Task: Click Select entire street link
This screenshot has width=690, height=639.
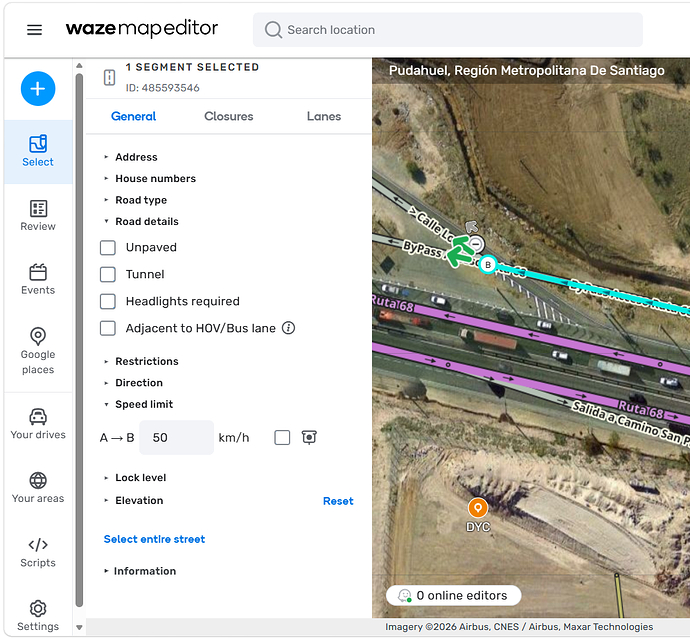Action: 154,540
